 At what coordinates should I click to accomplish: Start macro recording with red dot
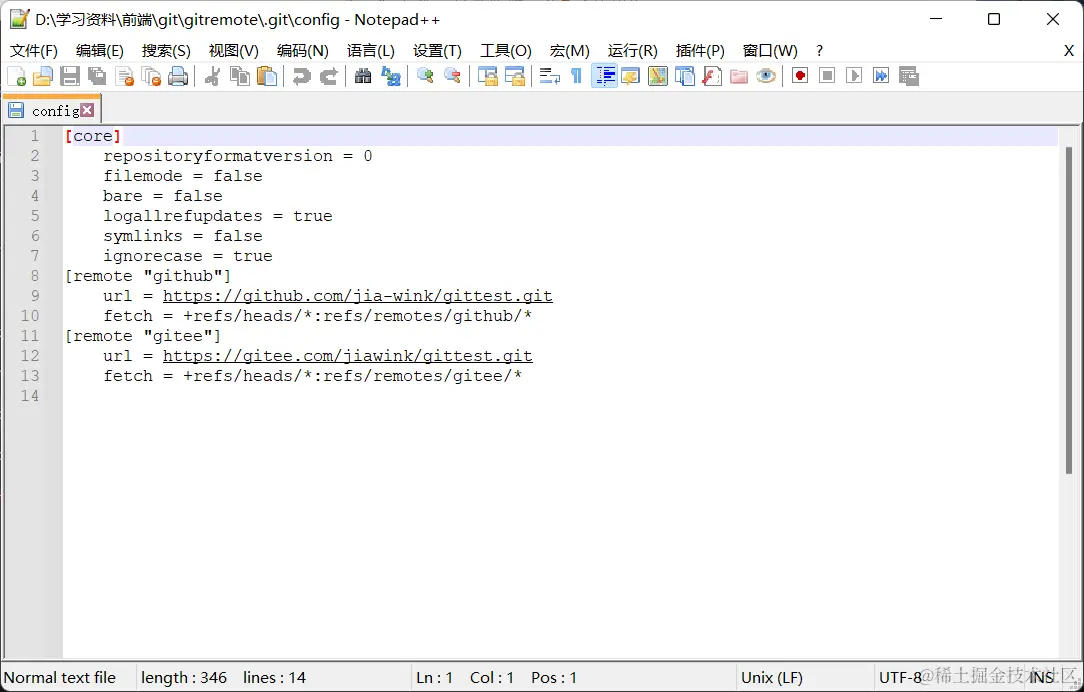(x=800, y=76)
